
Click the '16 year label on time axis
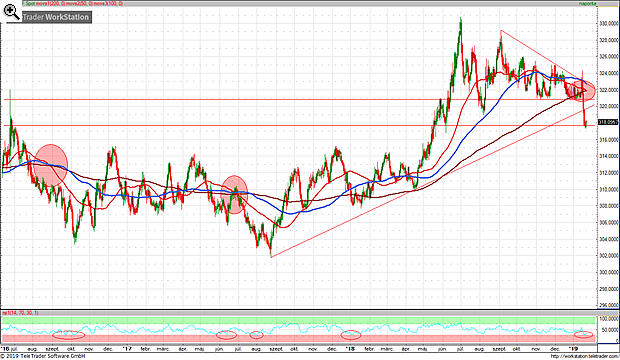(x=5, y=349)
